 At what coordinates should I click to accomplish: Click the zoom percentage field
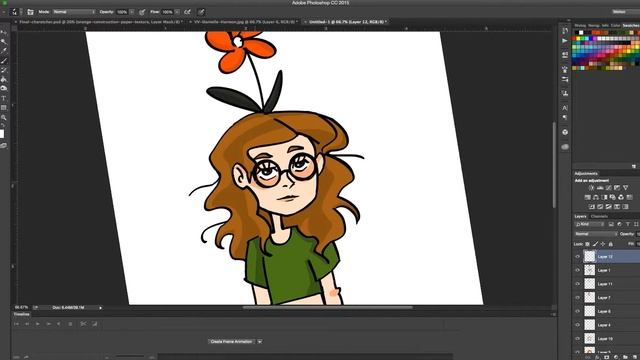click(x=21, y=308)
